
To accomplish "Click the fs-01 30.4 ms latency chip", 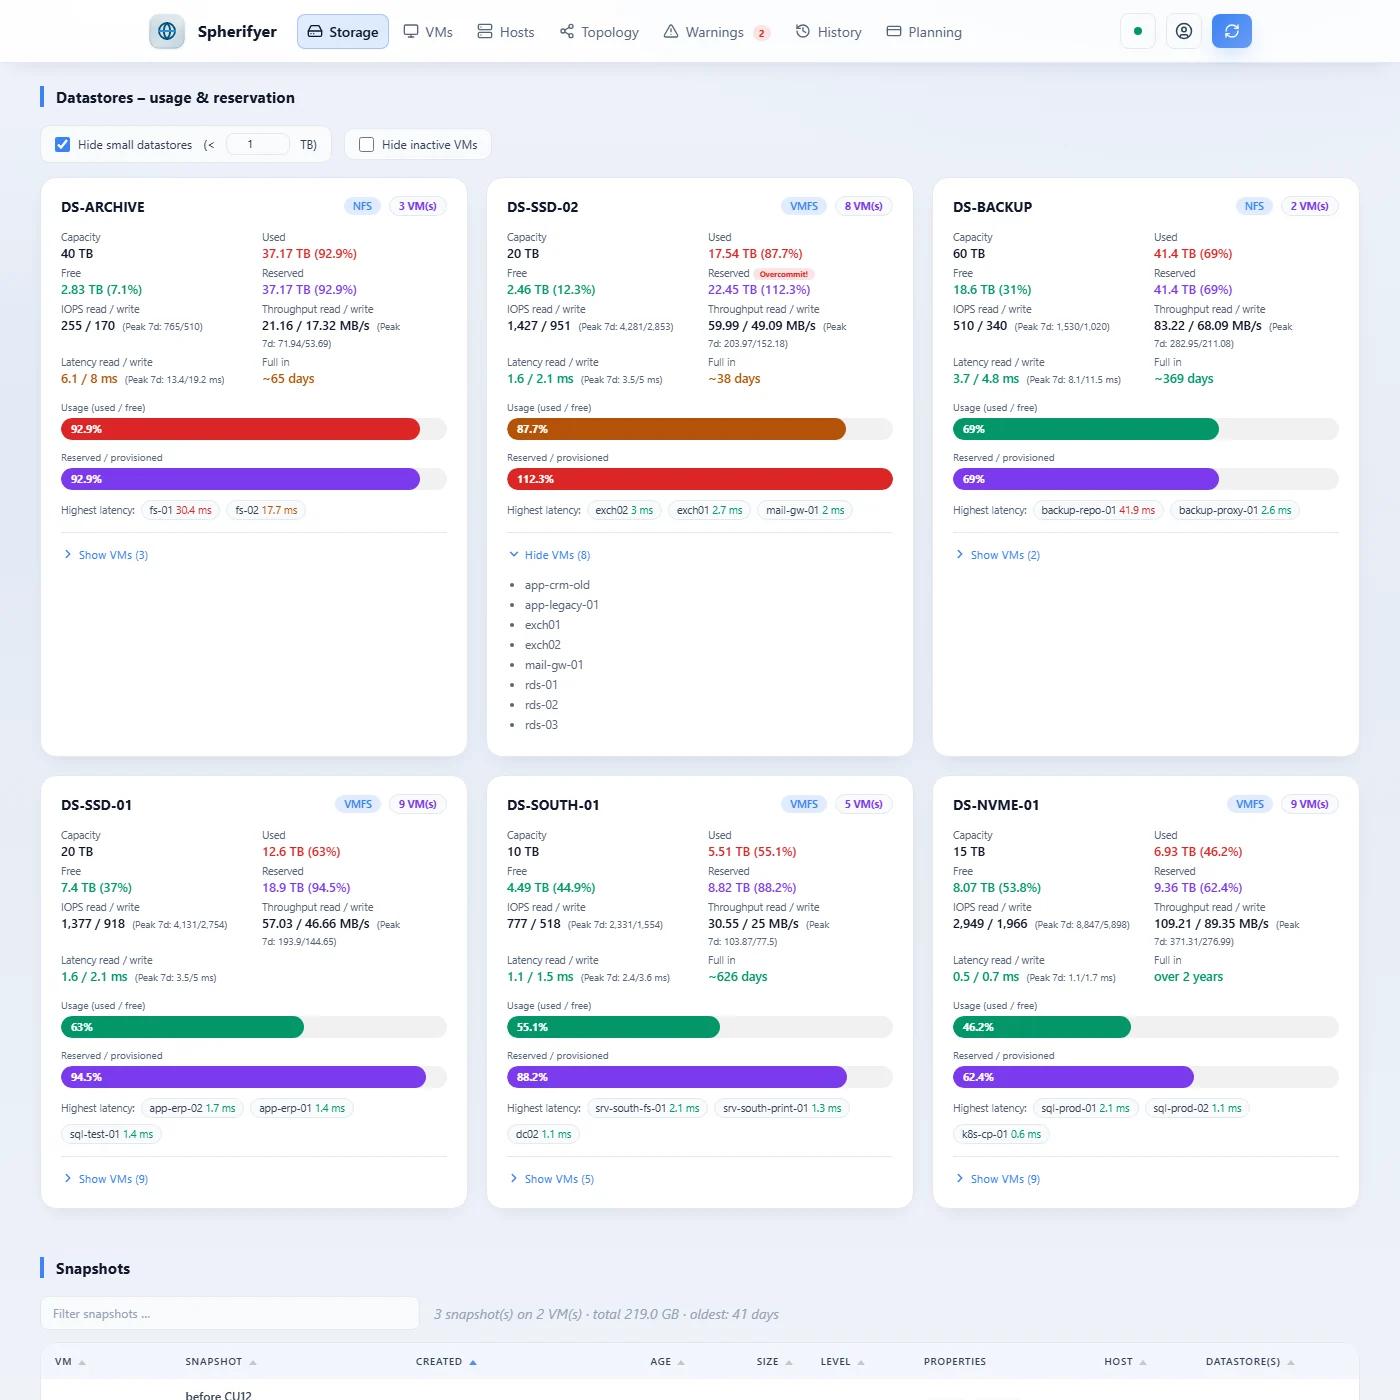I will pos(180,510).
